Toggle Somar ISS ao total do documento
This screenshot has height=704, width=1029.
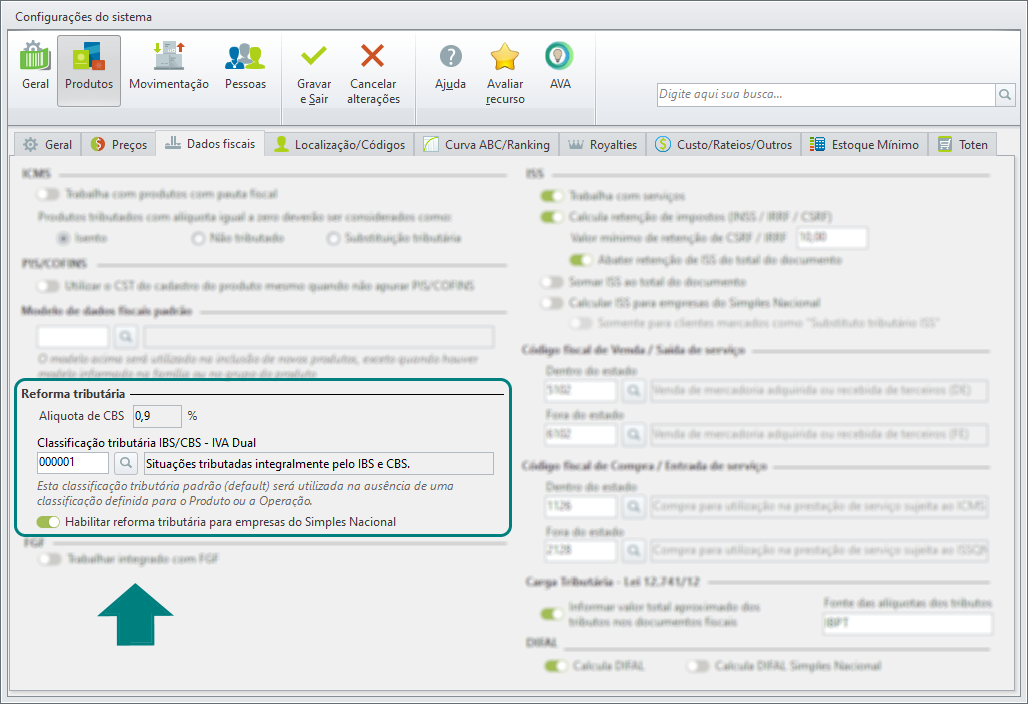[552, 282]
